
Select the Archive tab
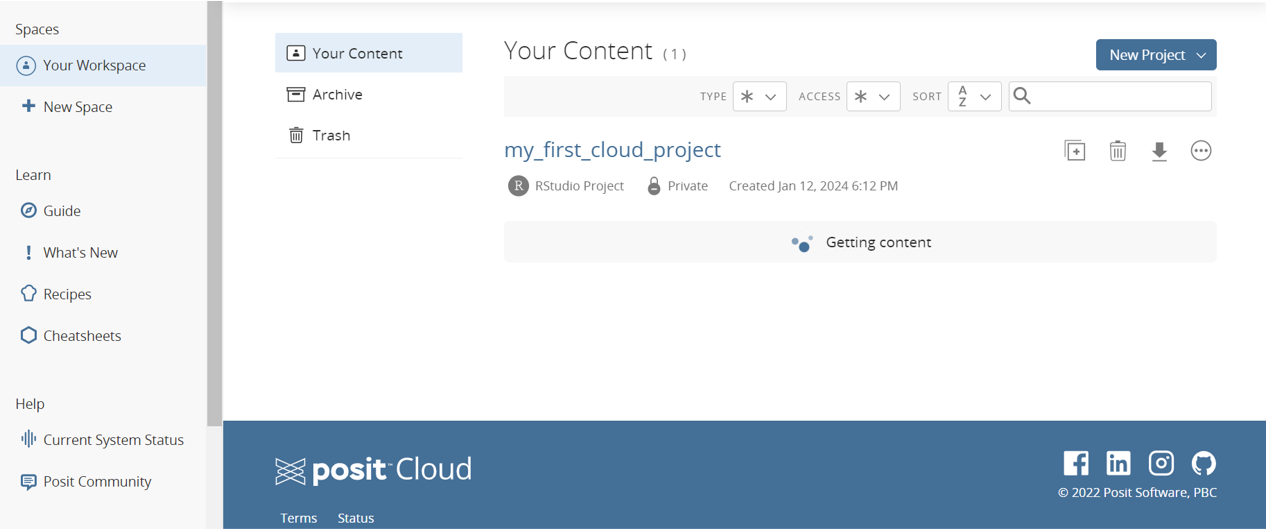click(369, 94)
